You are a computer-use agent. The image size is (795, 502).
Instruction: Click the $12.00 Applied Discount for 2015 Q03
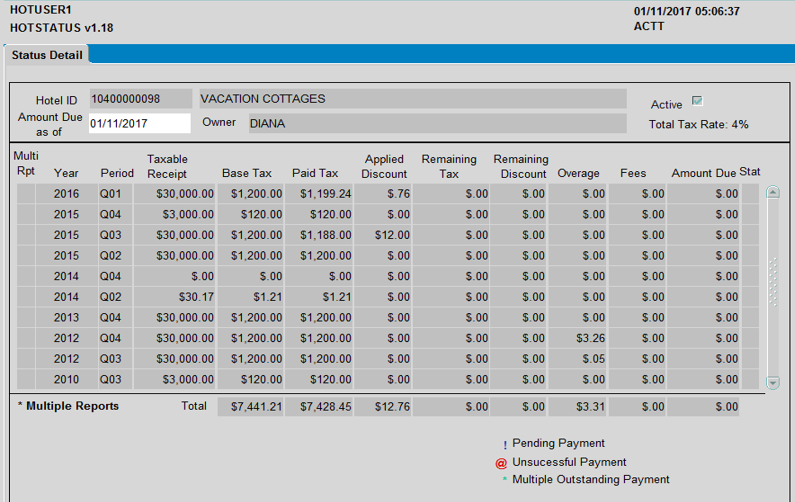(384, 235)
